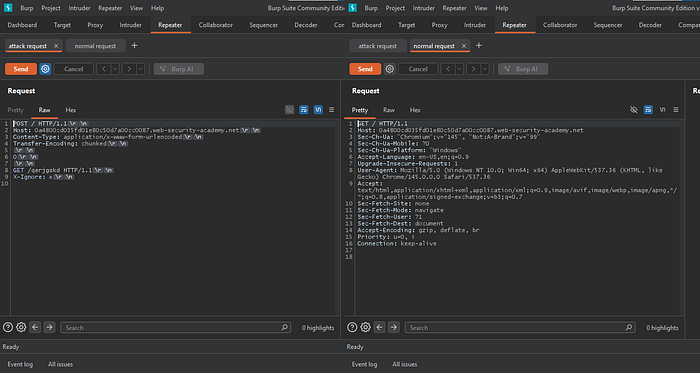The width and height of the screenshot is (700, 373).
Task: Toggle line wrap in right window request editor
Action: (x=648, y=110)
